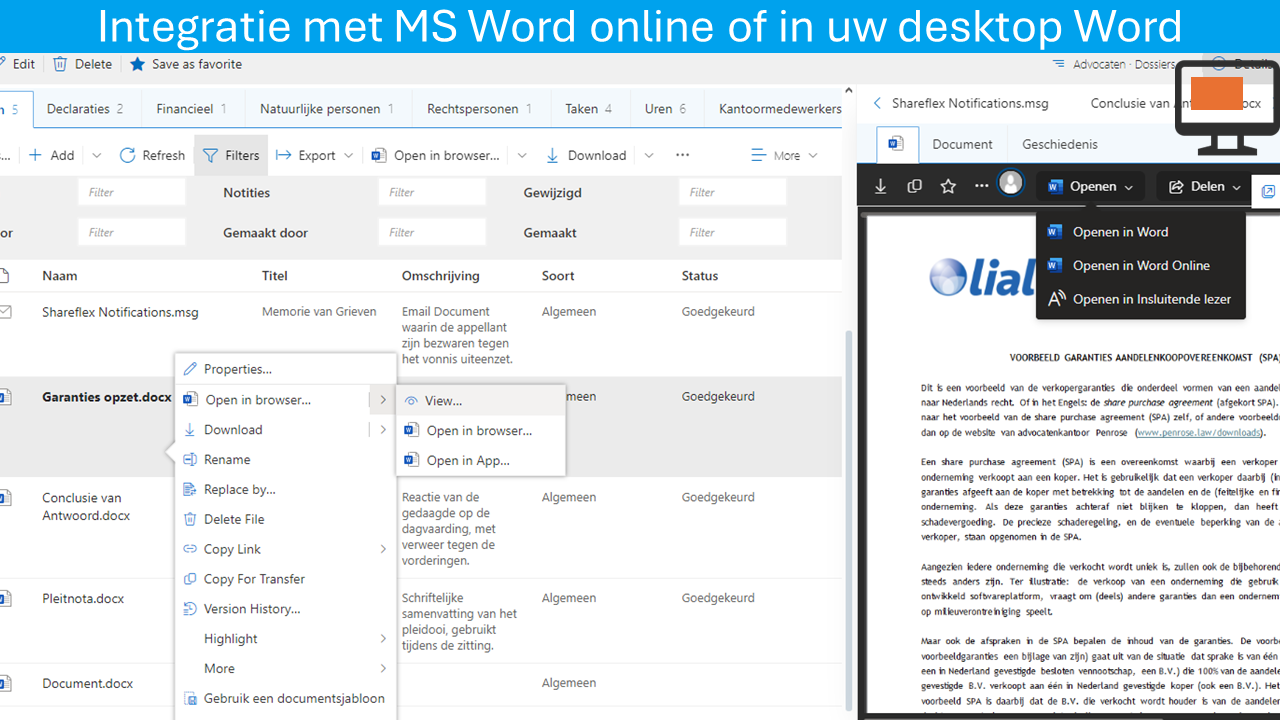Viewport: 1280px width, 720px height.
Task: Open the Document tab in preview
Action: [x=963, y=144]
